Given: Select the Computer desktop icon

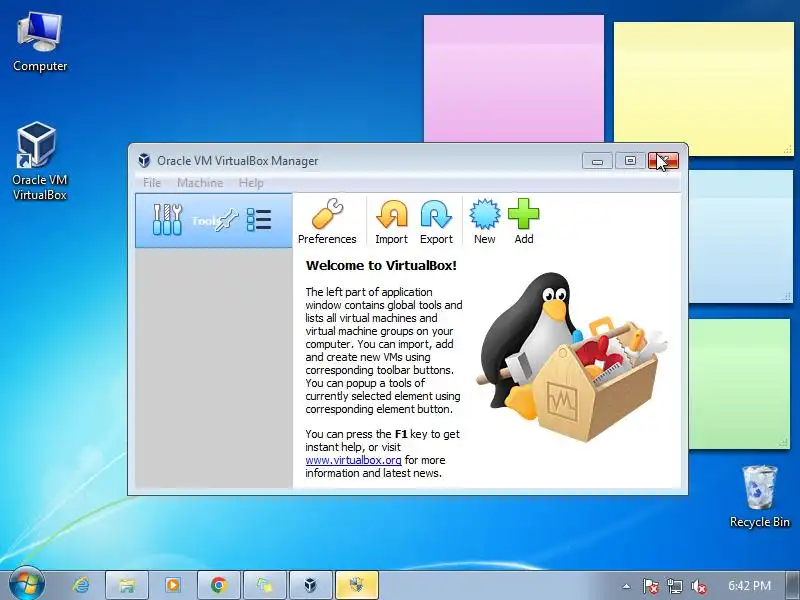Looking at the screenshot, I should point(40,42).
